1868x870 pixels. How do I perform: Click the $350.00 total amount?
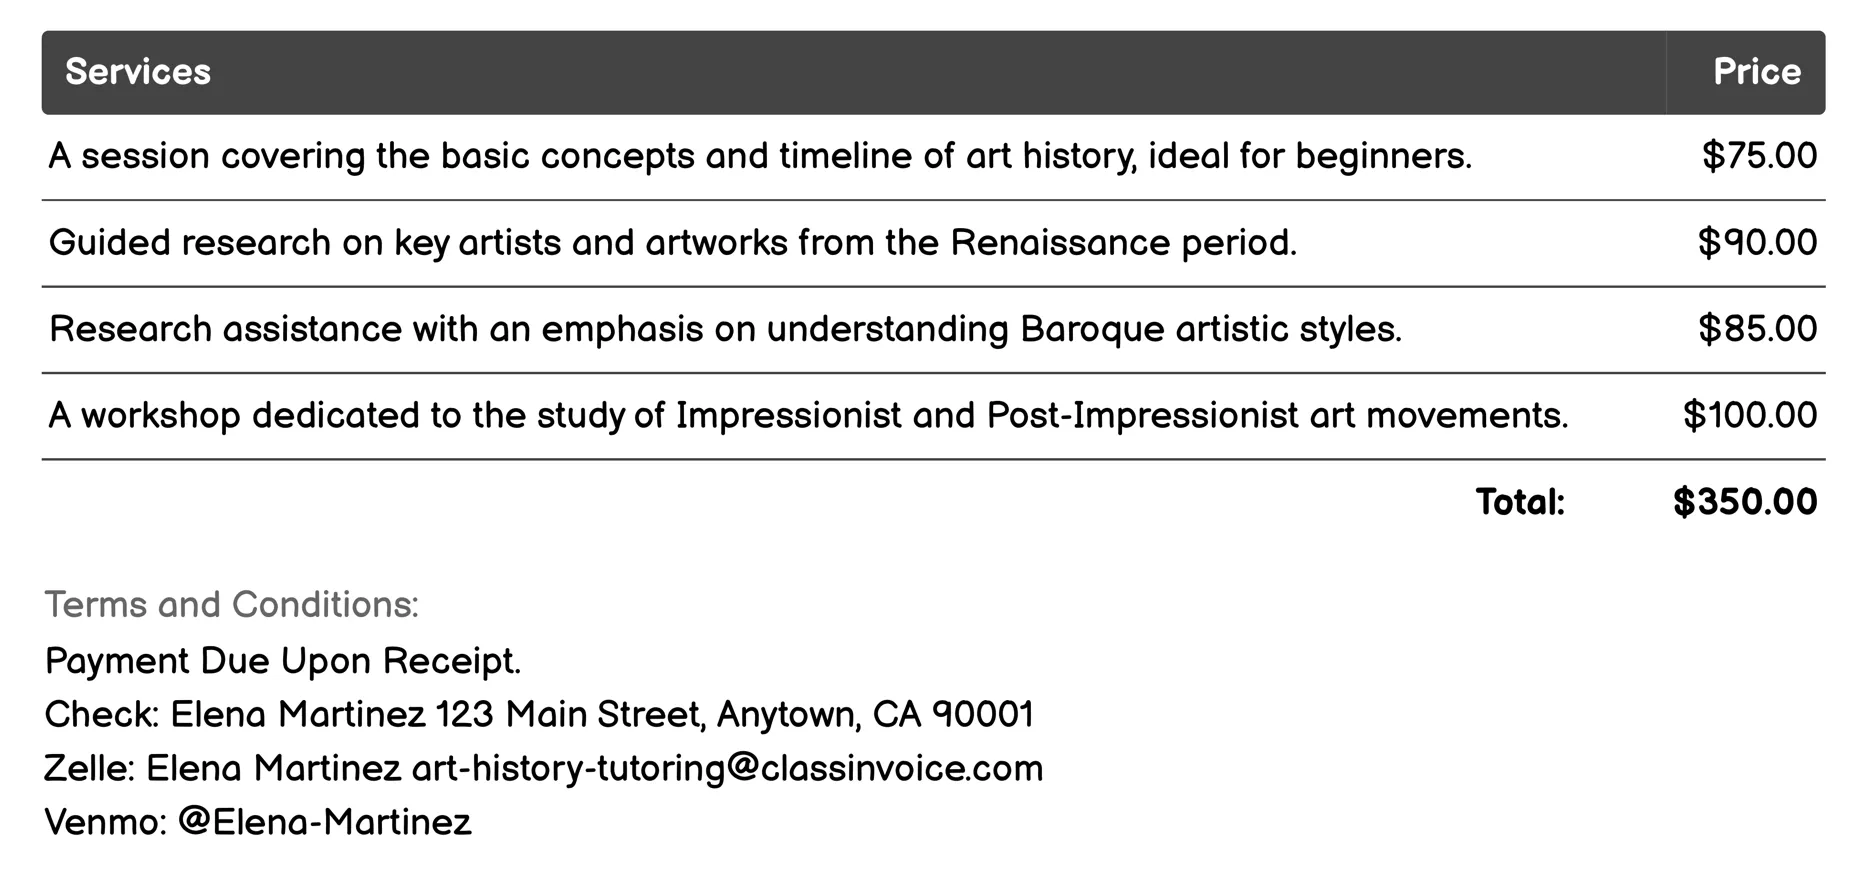click(x=1745, y=502)
